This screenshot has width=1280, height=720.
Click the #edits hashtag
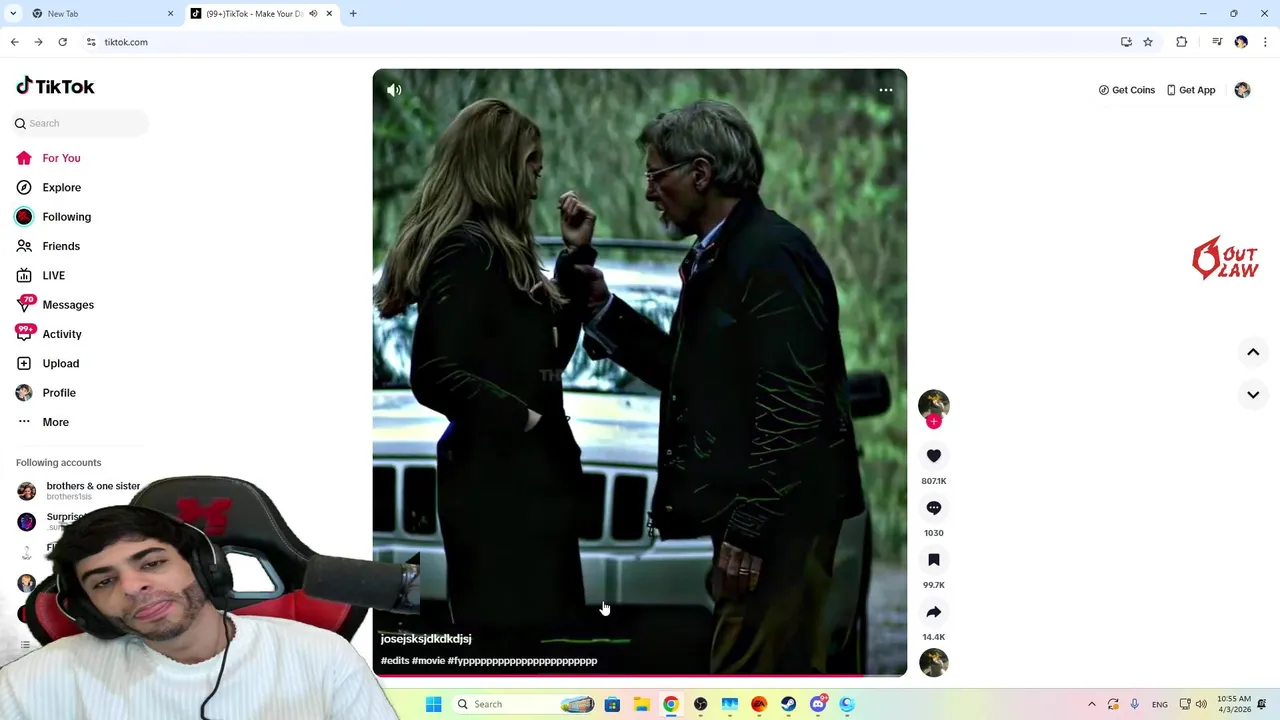(395, 661)
